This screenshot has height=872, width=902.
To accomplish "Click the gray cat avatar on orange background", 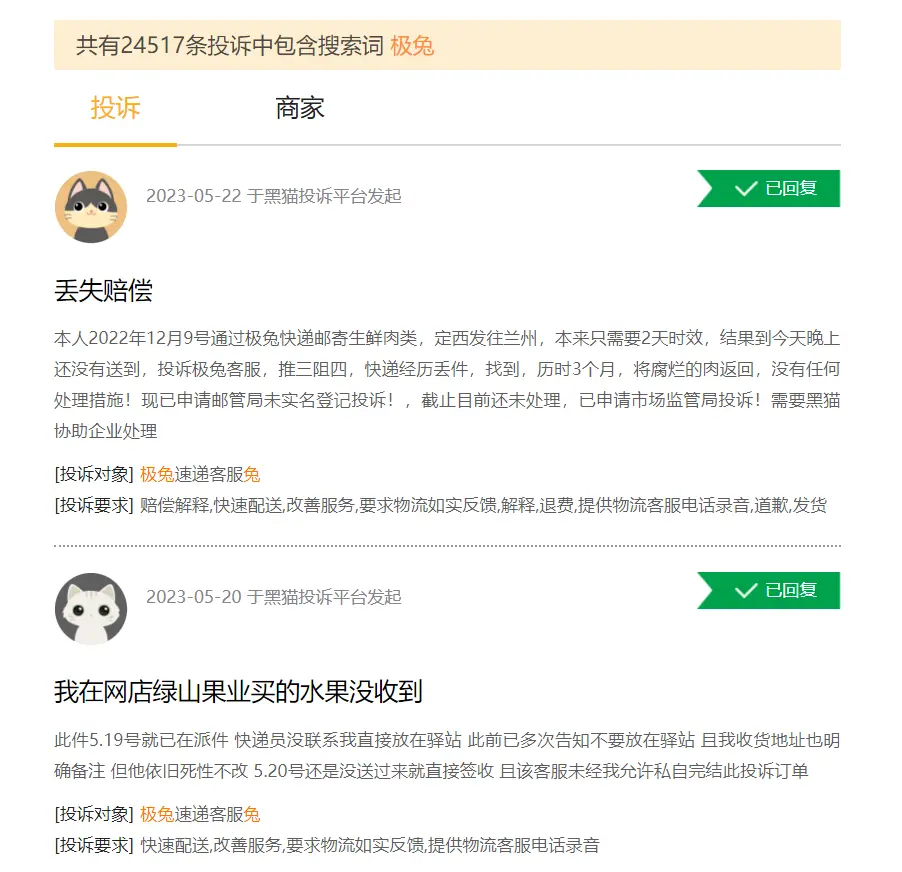I will [x=91, y=206].
